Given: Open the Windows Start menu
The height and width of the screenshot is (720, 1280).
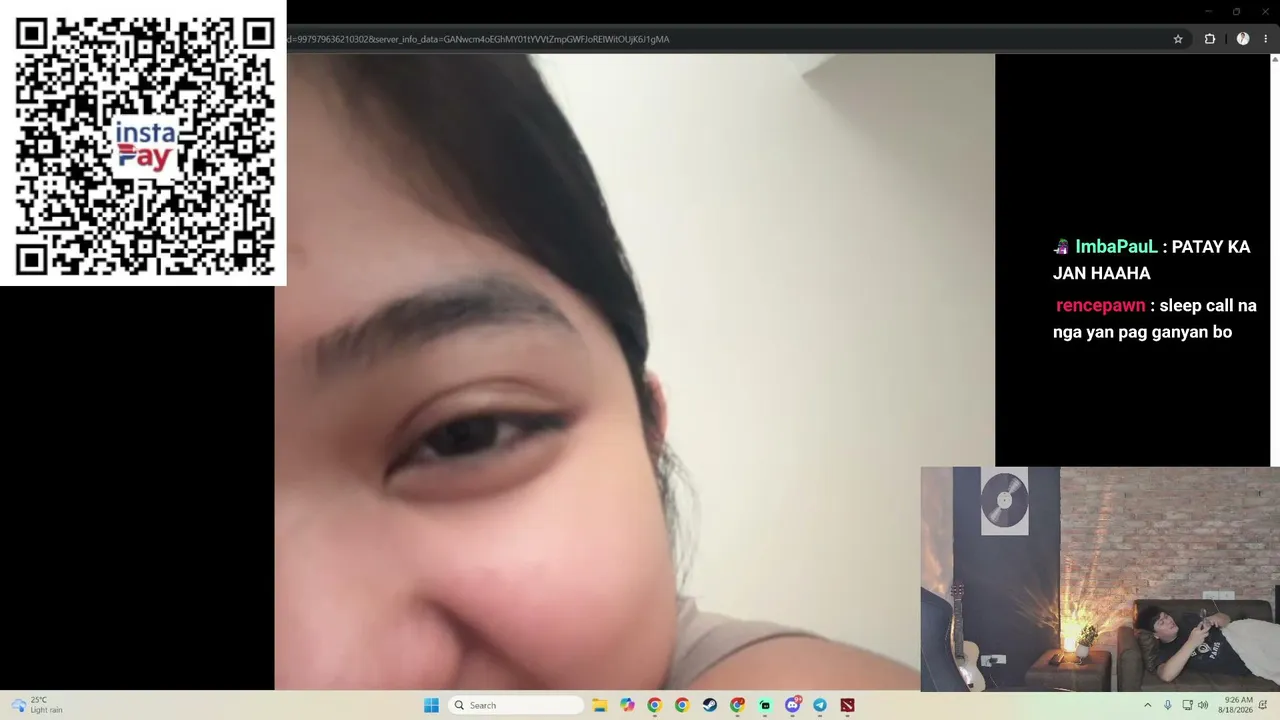Looking at the screenshot, I should 431,705.
